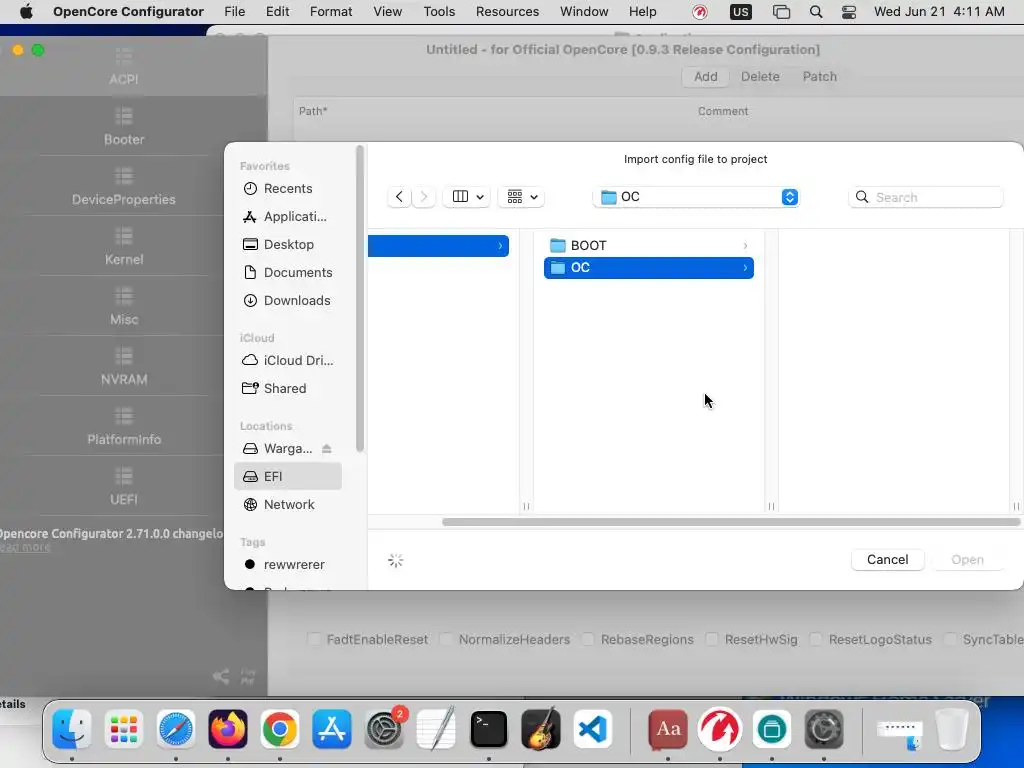Launch Google Chrome from the Dock

[x=280, y=729]
